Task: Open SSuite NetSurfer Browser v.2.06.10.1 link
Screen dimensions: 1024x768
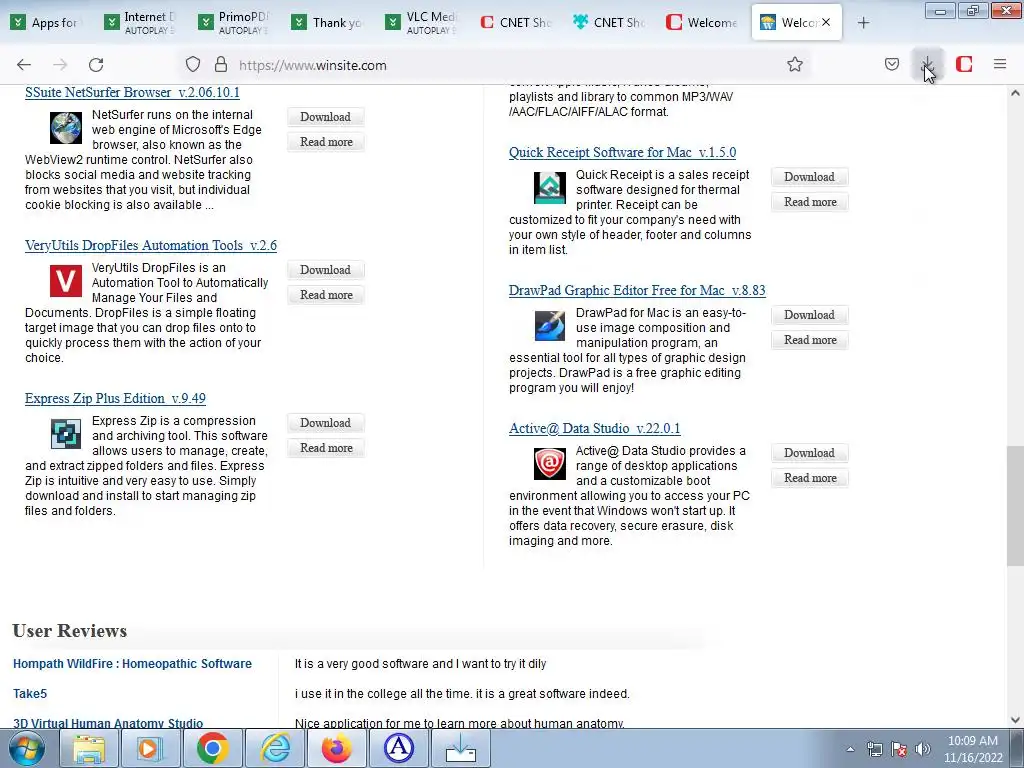Action: coord(132,92)
